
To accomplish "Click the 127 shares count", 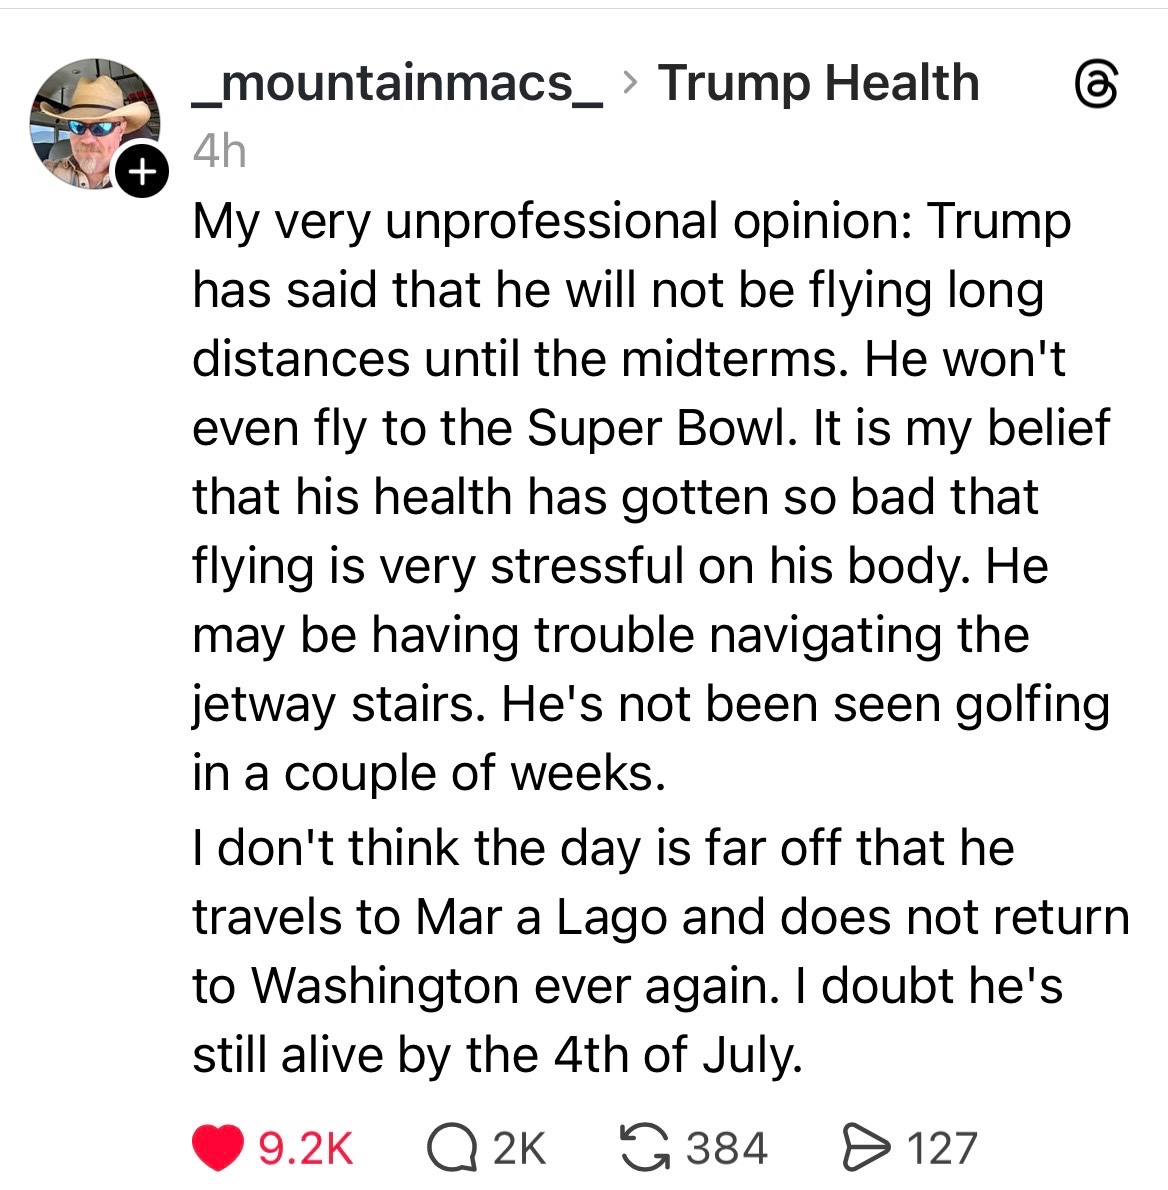I will pyautogui.click(x=941, y=1148).
